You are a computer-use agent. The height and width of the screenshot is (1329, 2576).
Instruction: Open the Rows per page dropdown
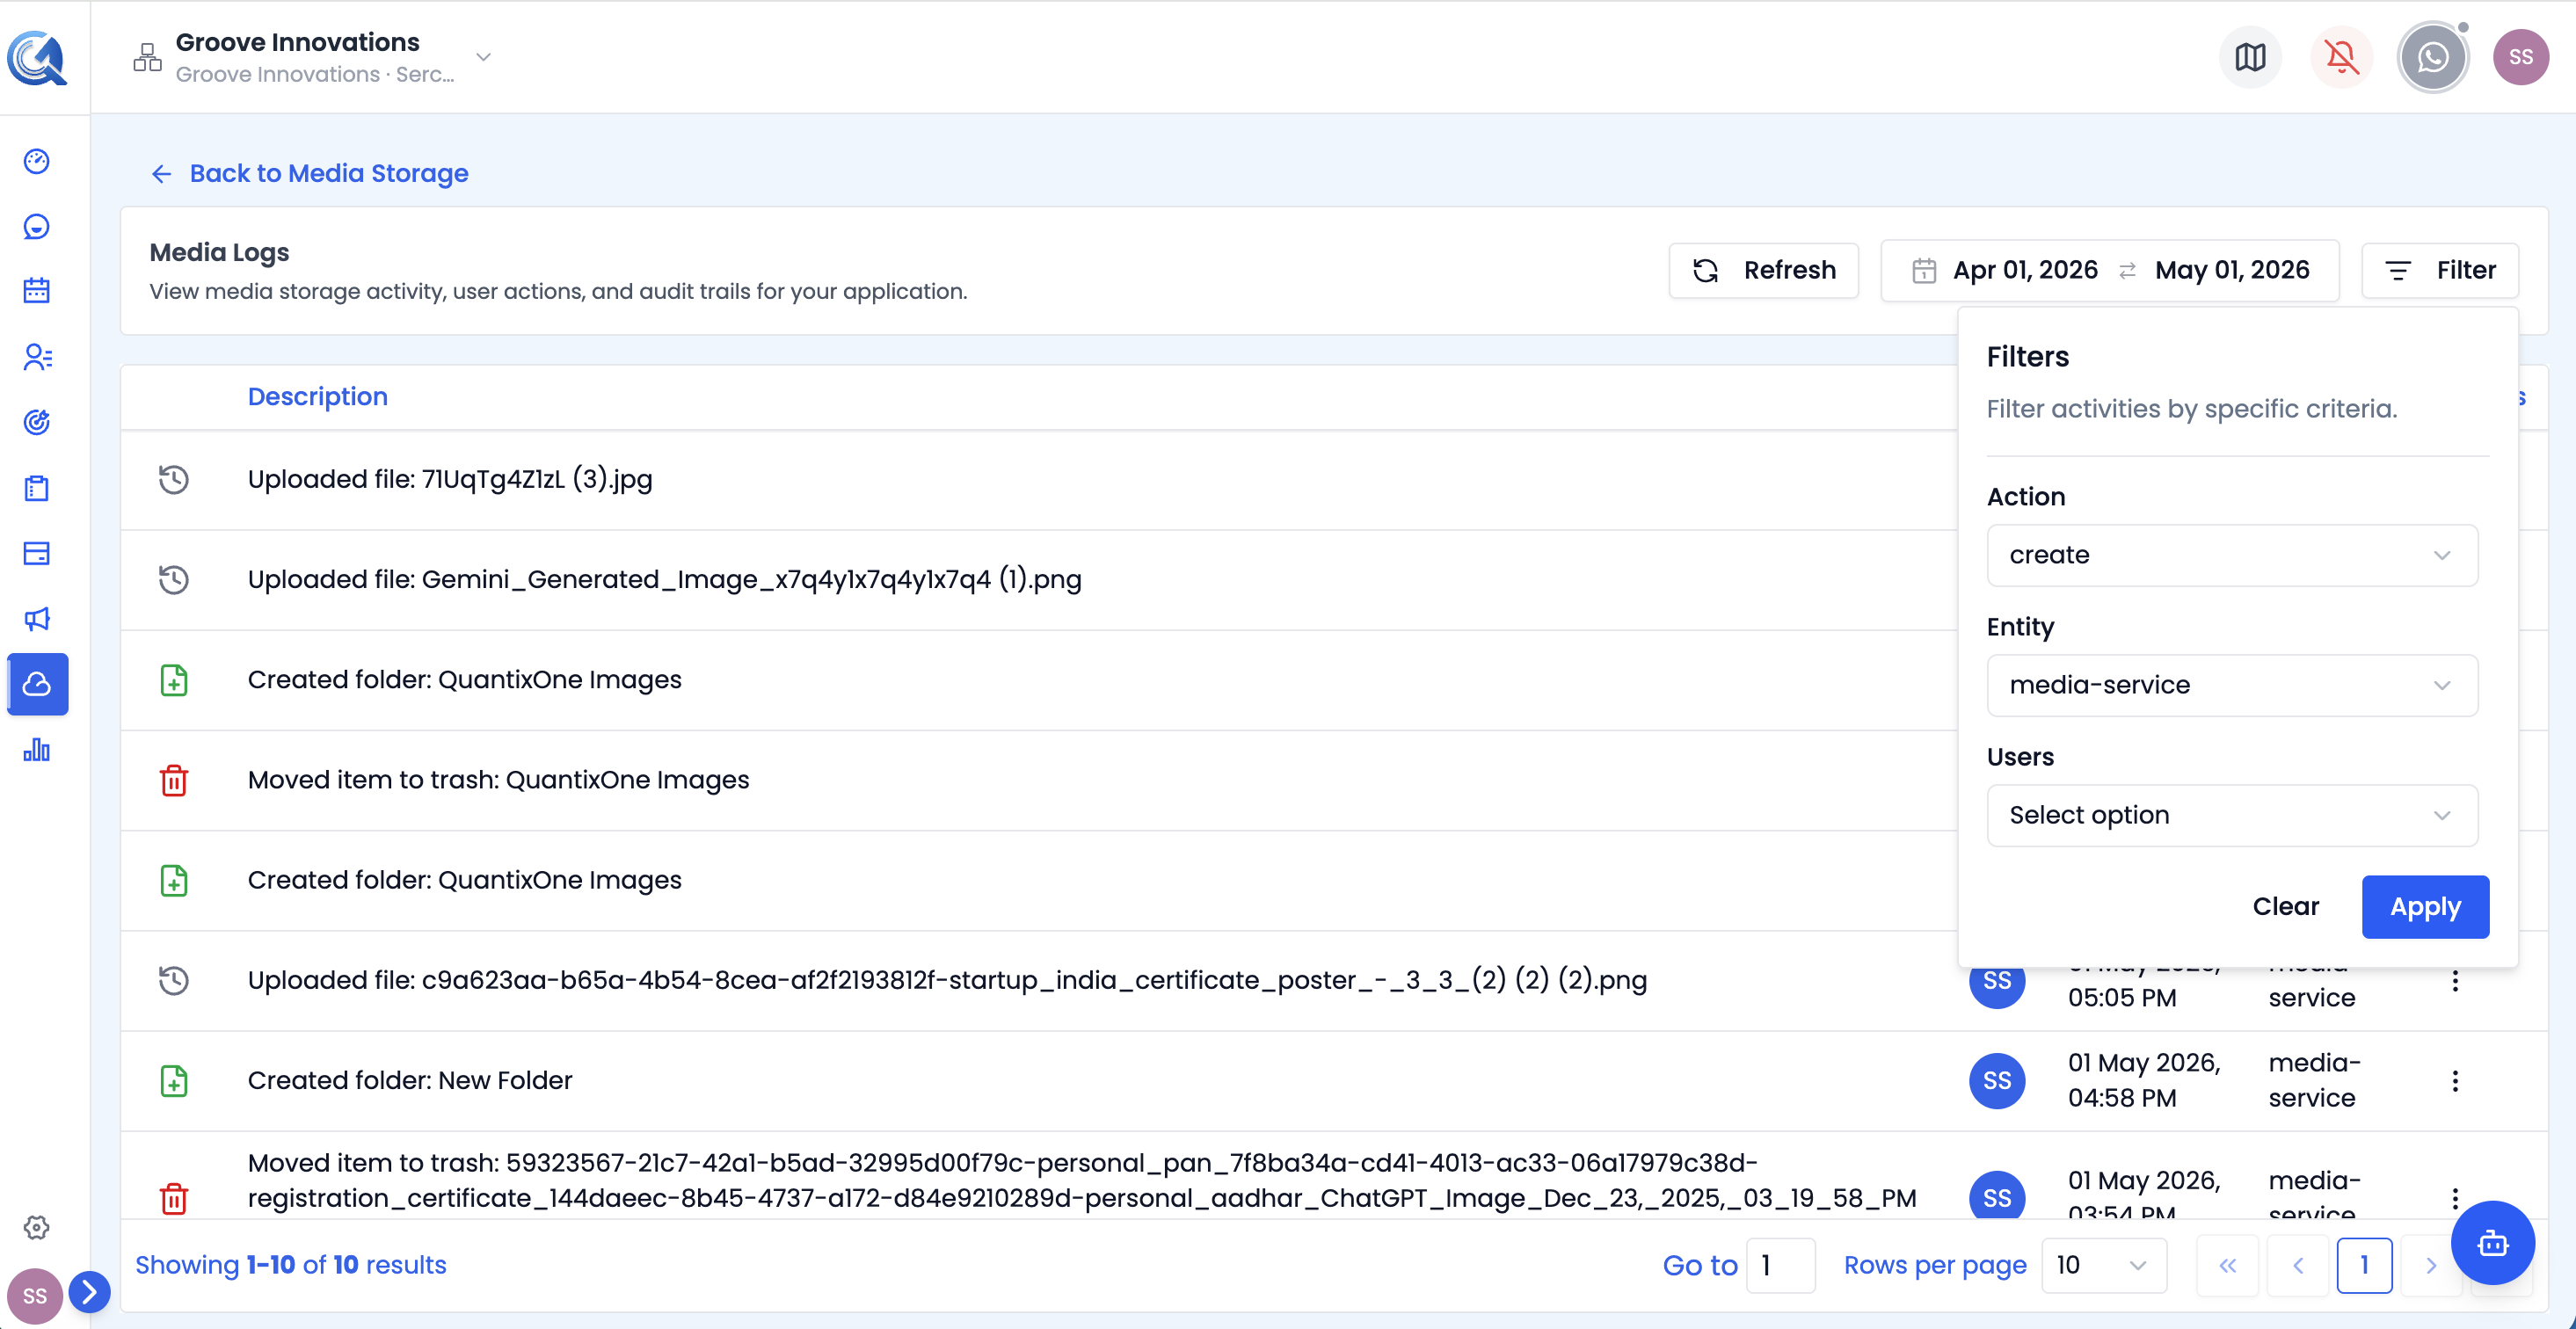[x=2103, y=1265]
